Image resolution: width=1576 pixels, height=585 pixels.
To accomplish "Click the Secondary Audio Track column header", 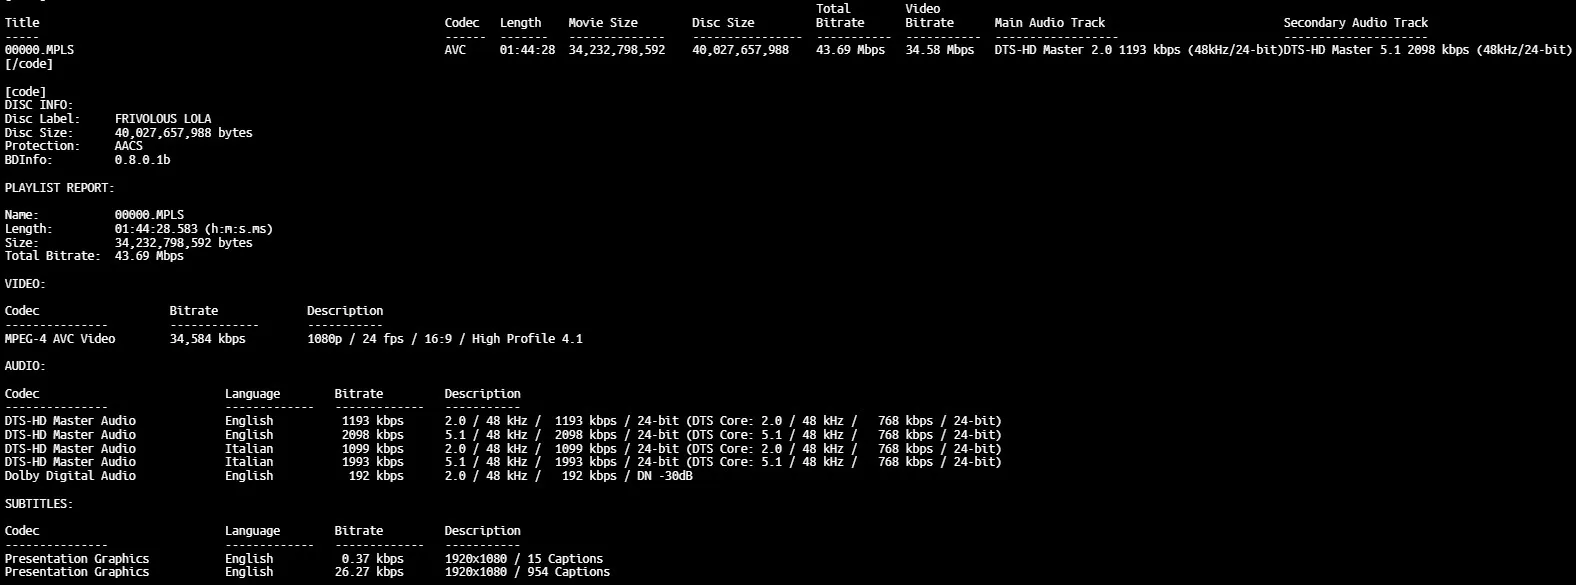I will 1355,23.
